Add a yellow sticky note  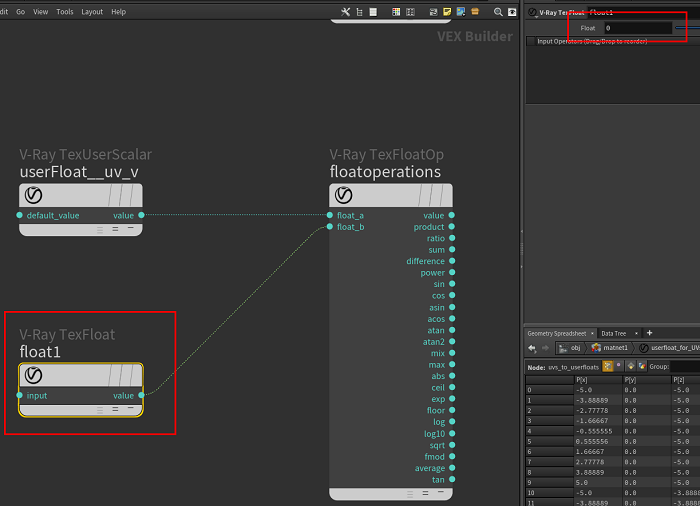point(447,12)
